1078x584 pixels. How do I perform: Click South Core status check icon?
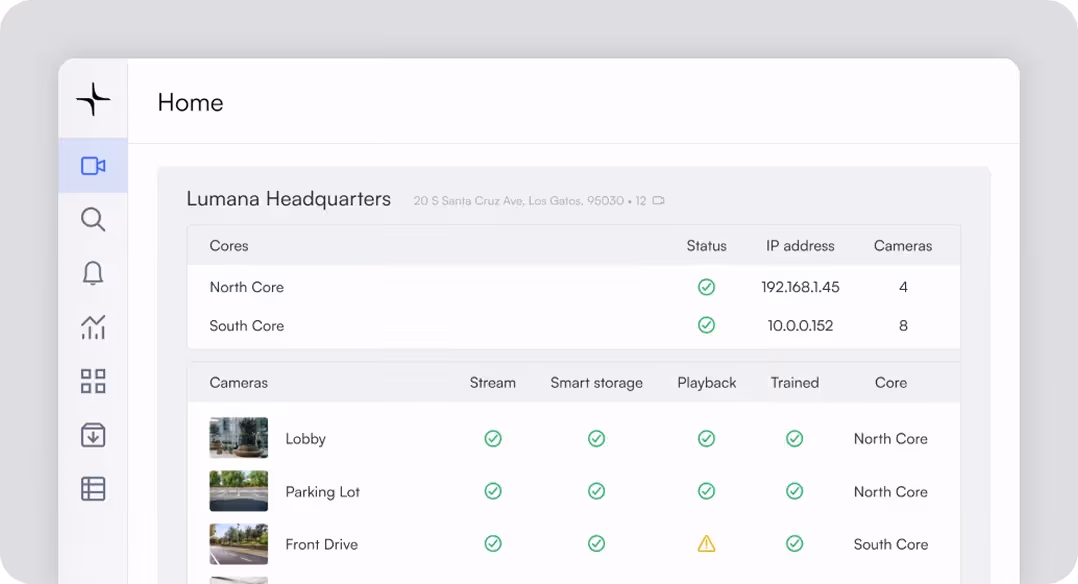pyautogui.click(x=706, y=325)
